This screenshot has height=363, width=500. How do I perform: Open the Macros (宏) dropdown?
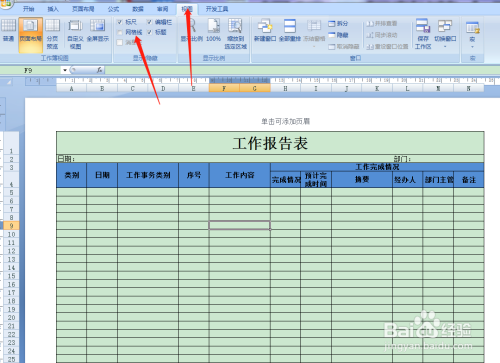tap(472, 35)
